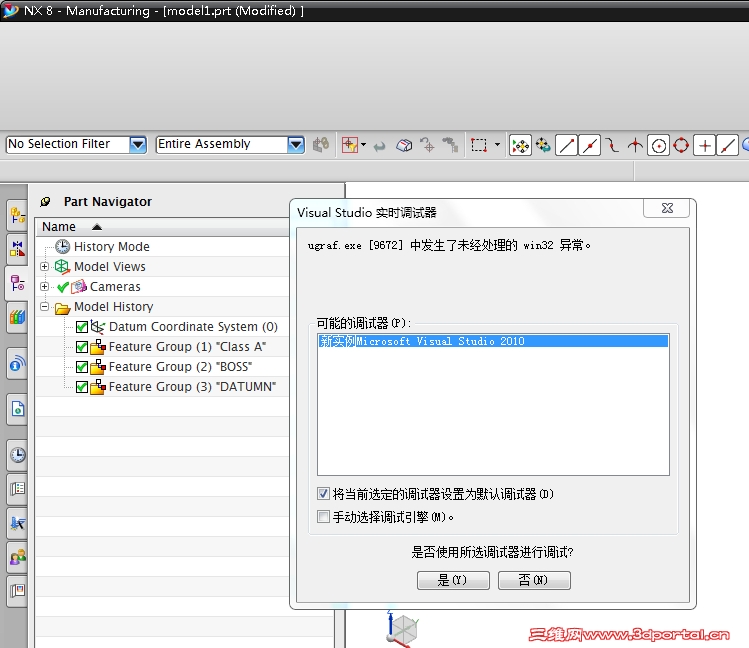Screen dimensions: 749x648
Task: Toggle the Point on Curve snap icon
Action: pos(728,145)
